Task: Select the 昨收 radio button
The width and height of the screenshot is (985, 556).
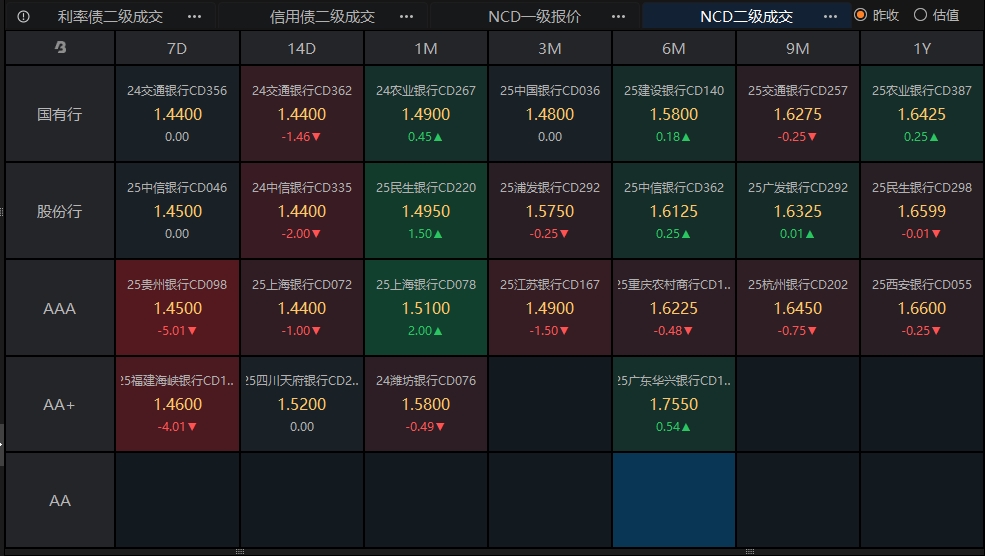Action: click(861, 14)
